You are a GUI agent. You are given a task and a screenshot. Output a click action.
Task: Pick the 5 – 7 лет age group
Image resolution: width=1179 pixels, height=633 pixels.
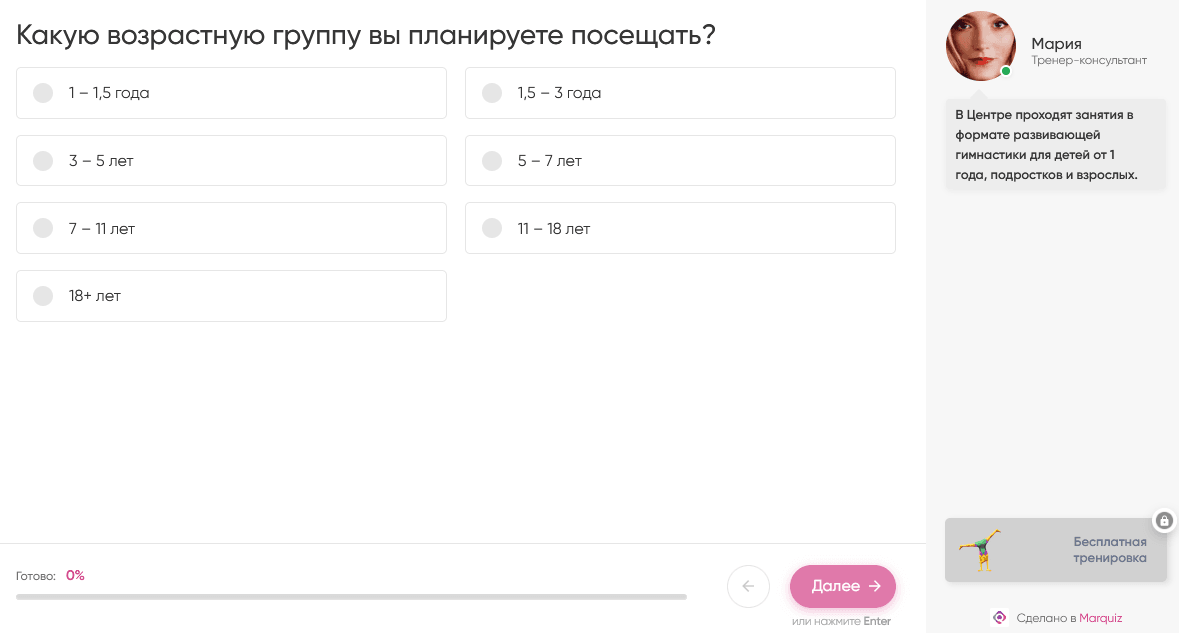click(x=492, y=161)
